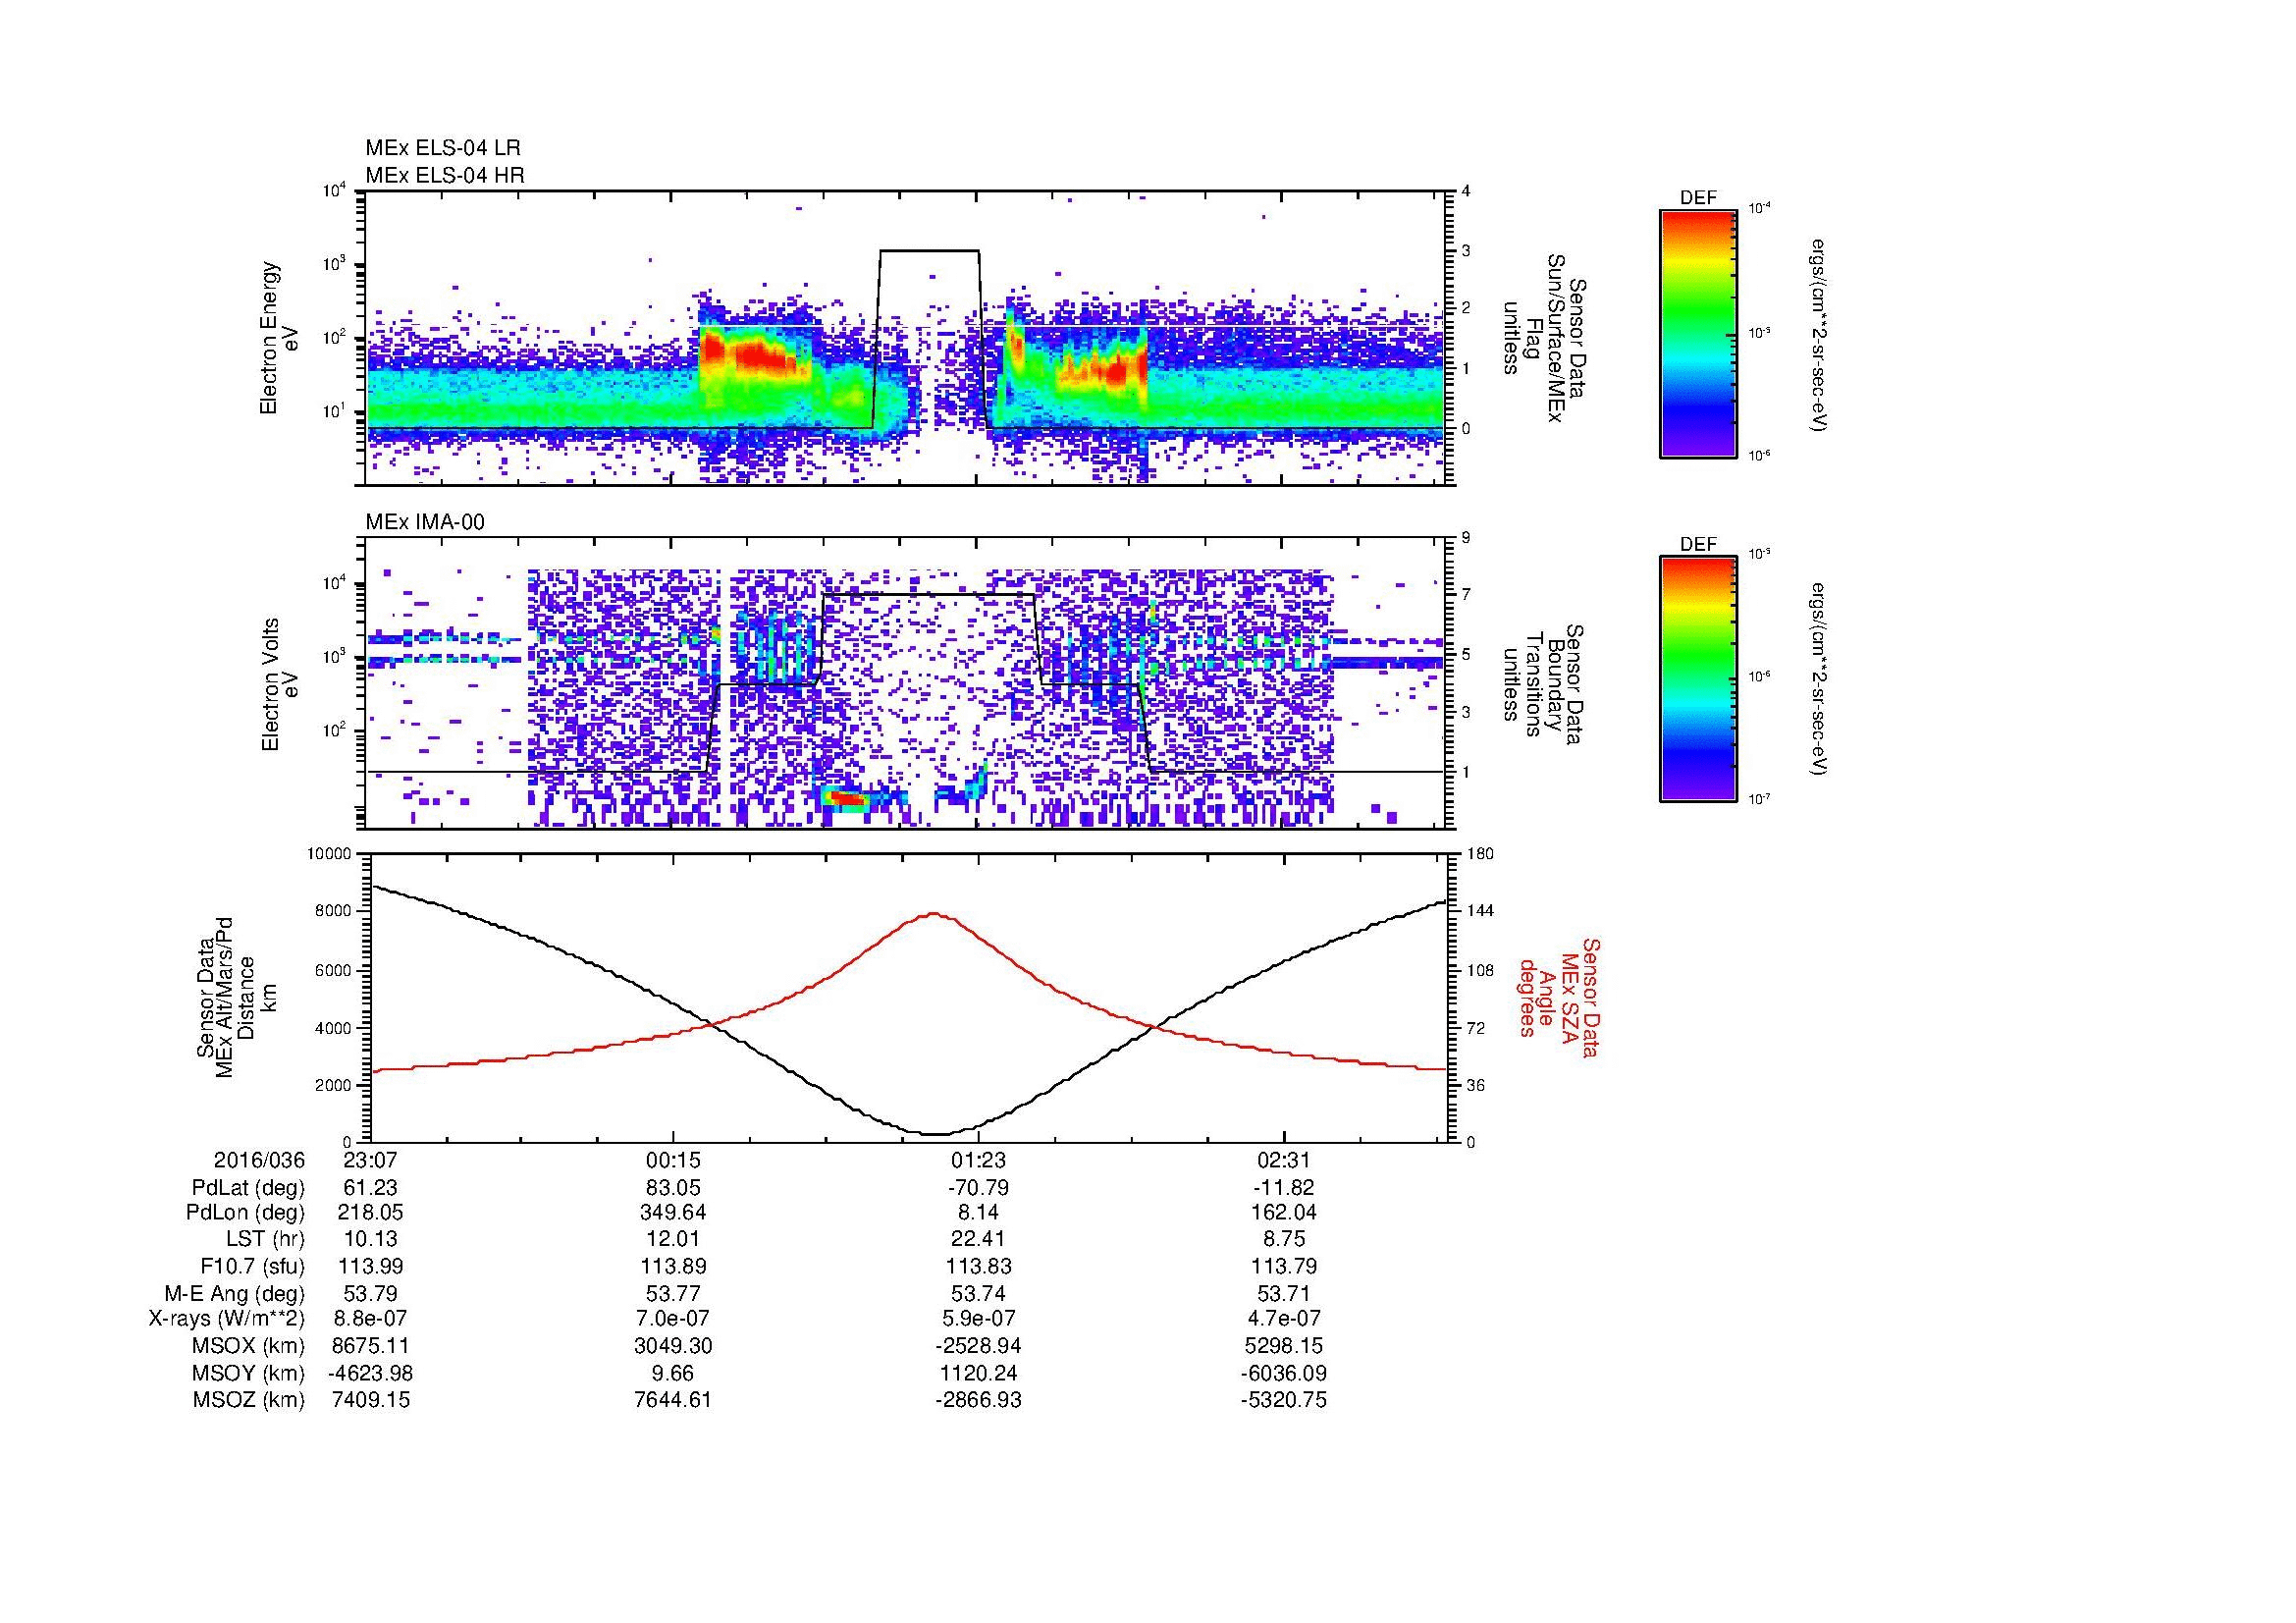The height and width of the screenshot is (1623, 2296).
Task: Select the M-E Ang (deg) row label
Action: point(235,1293)
